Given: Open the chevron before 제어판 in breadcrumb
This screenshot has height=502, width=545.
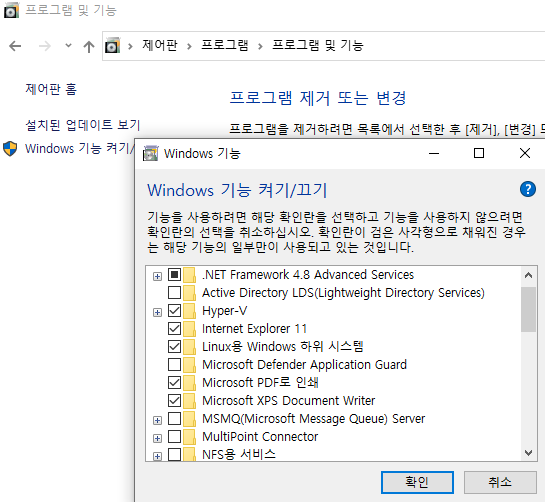Looking at the screenshot, I should tap(130, 46).
